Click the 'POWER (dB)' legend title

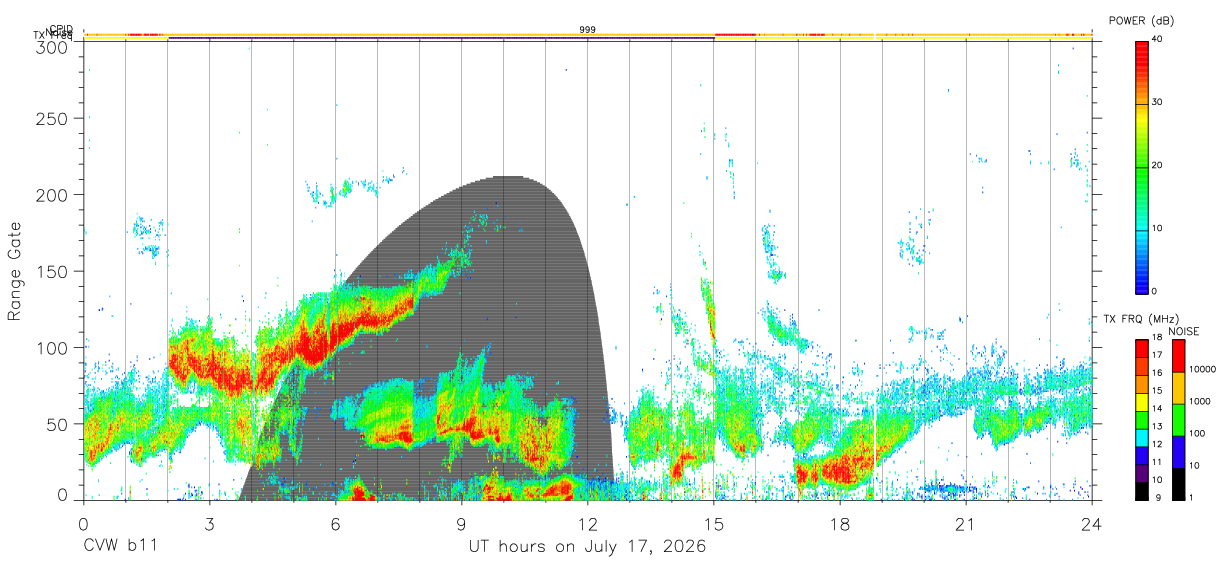click(1141, 21)
